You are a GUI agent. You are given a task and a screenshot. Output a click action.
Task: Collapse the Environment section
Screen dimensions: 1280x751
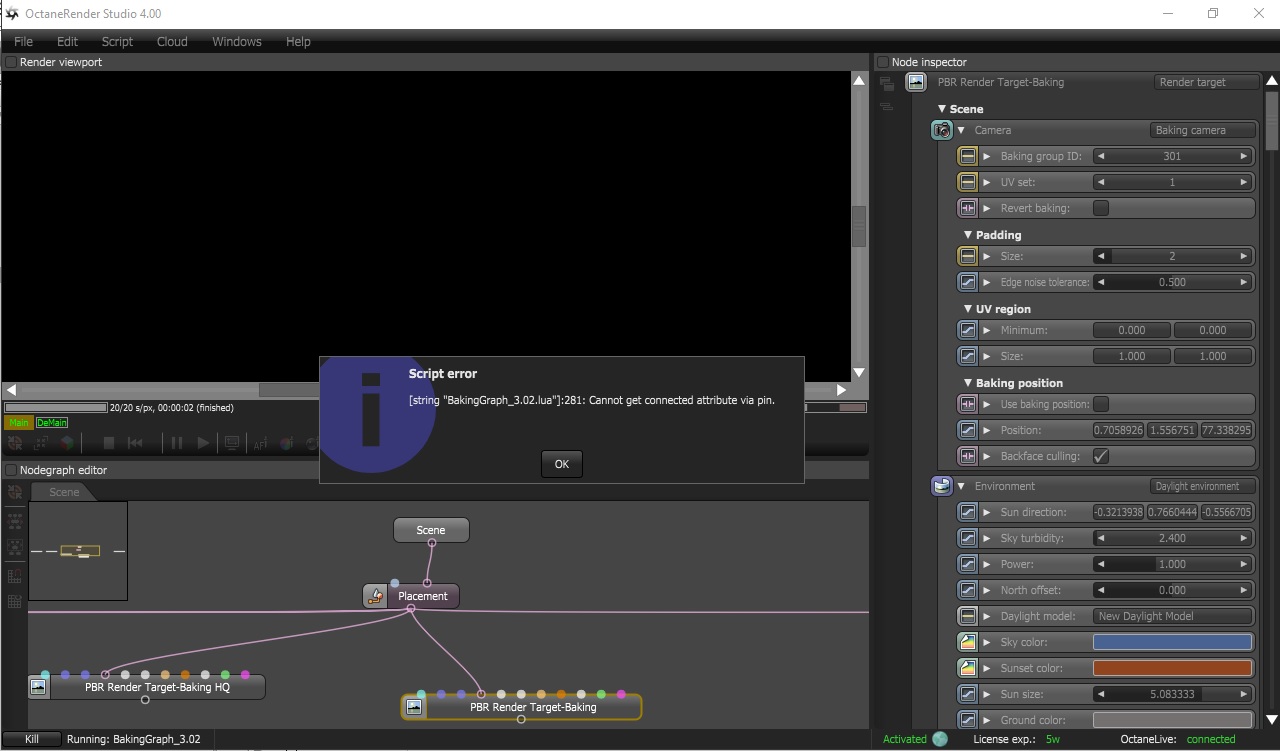click(962, 486)
